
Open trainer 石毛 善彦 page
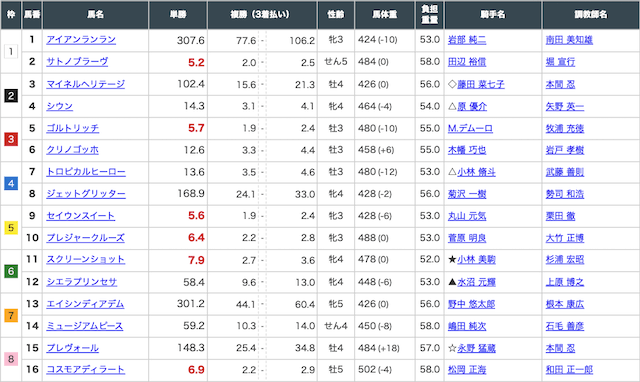click(x=565, y=326)
